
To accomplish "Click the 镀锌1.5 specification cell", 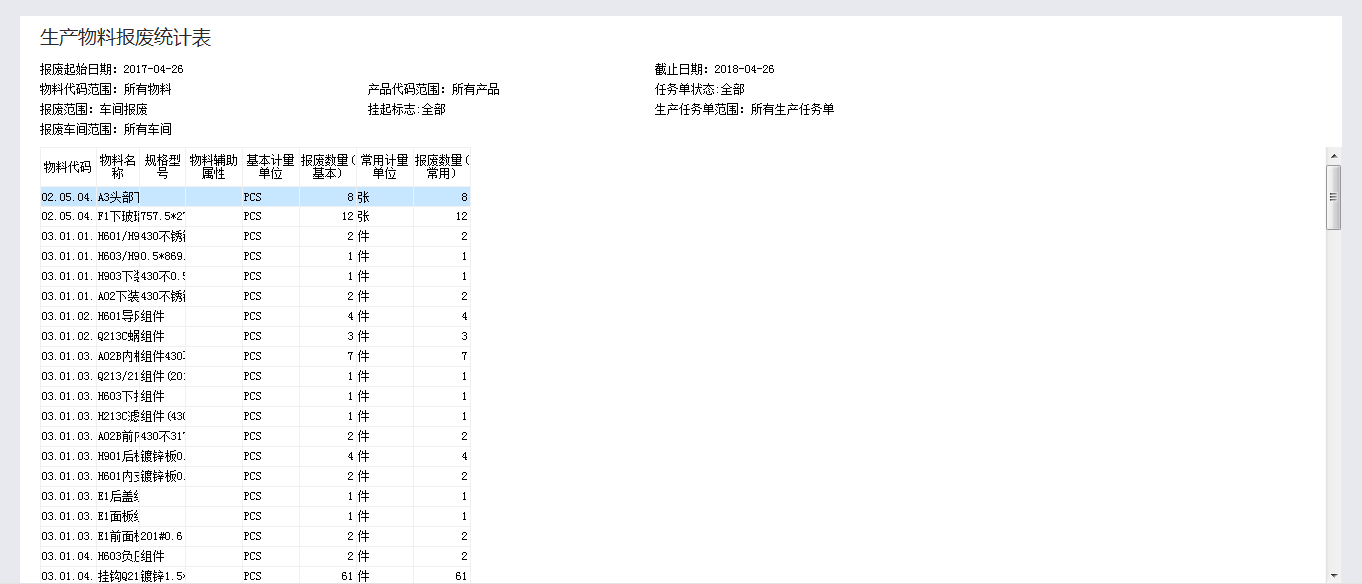I will [x=163, y=576].
